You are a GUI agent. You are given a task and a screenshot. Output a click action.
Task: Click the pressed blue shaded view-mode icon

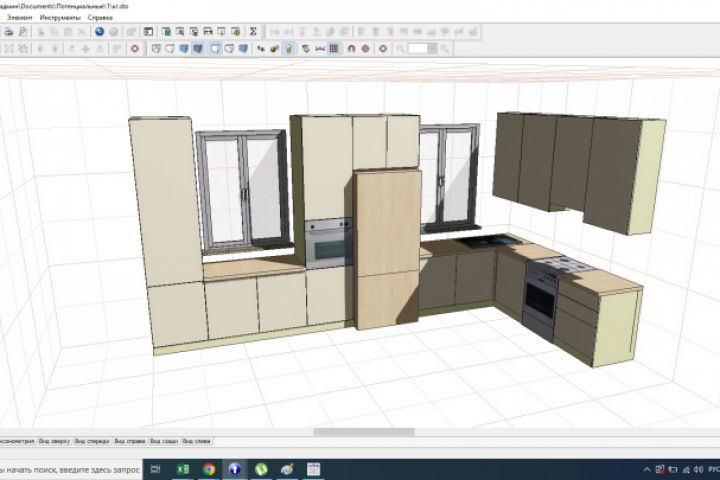tap(198, 48)
